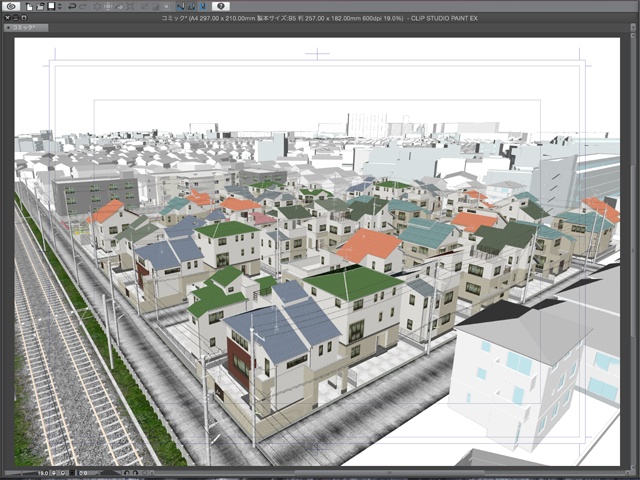
Task: Rotate canvas left icon in status bar
Action: coord(127,473)
